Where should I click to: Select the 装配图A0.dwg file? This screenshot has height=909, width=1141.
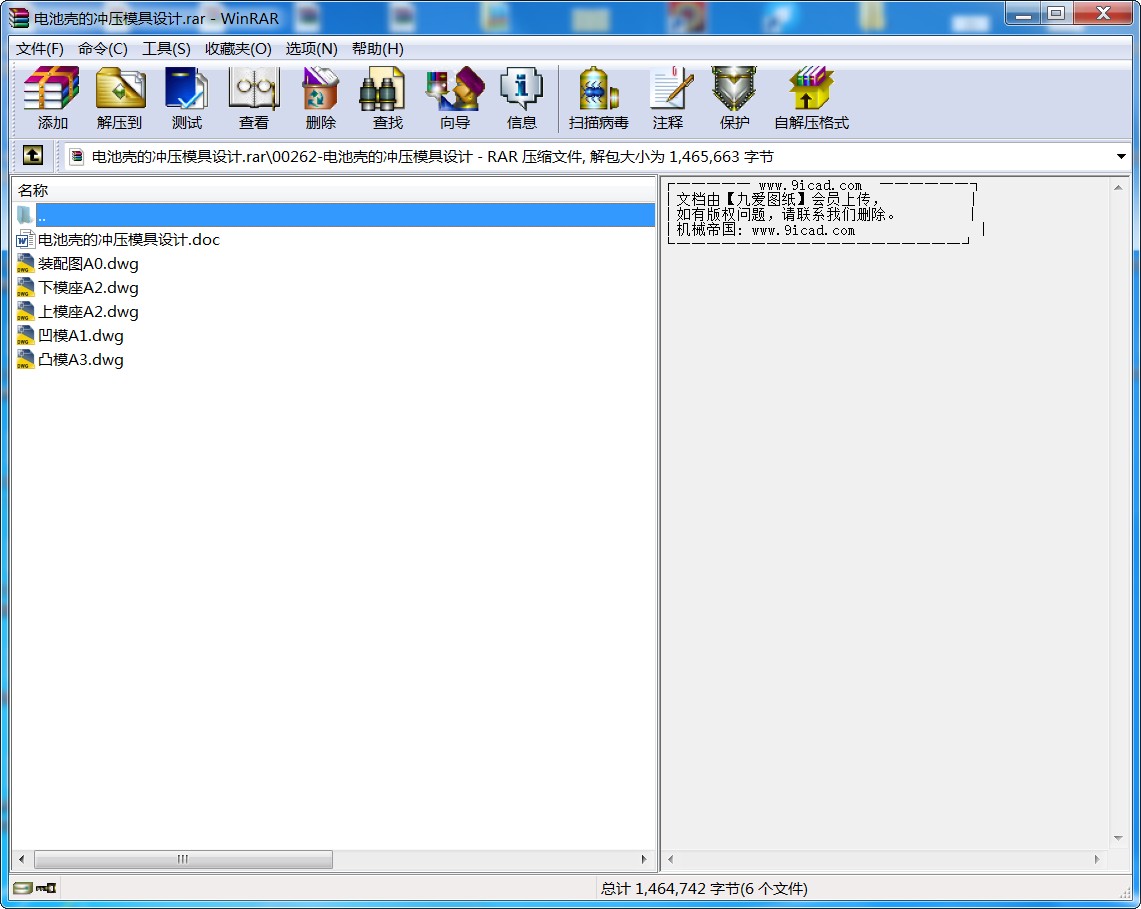[88, 264]
